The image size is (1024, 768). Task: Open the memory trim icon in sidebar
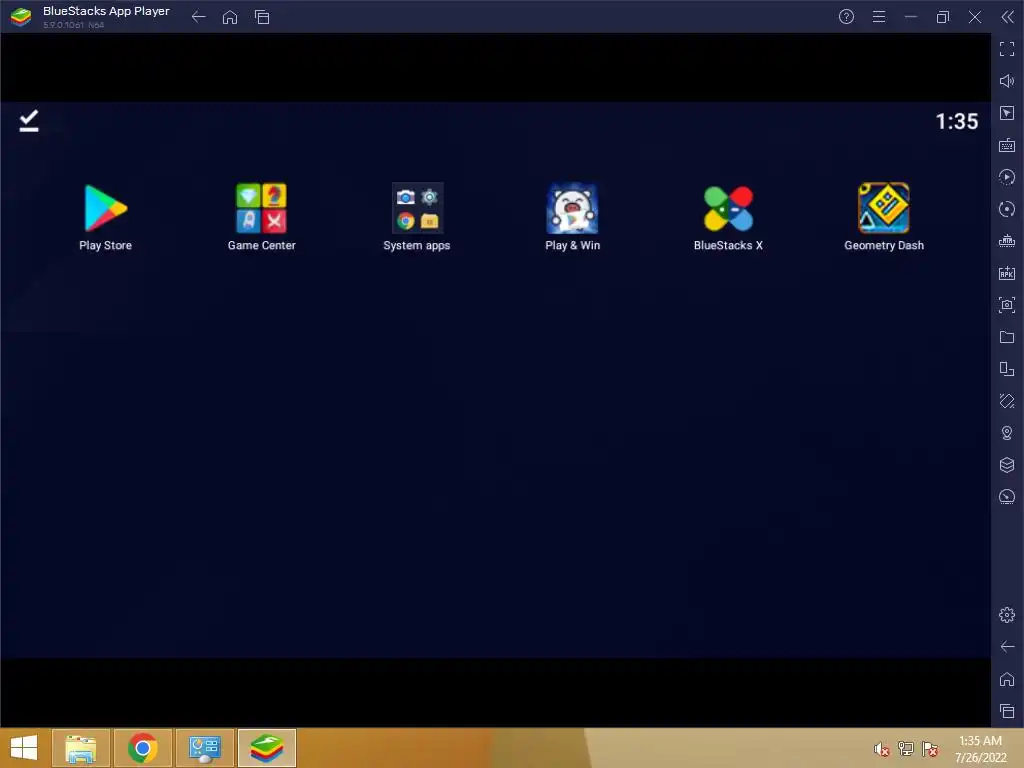point(1007,241)
